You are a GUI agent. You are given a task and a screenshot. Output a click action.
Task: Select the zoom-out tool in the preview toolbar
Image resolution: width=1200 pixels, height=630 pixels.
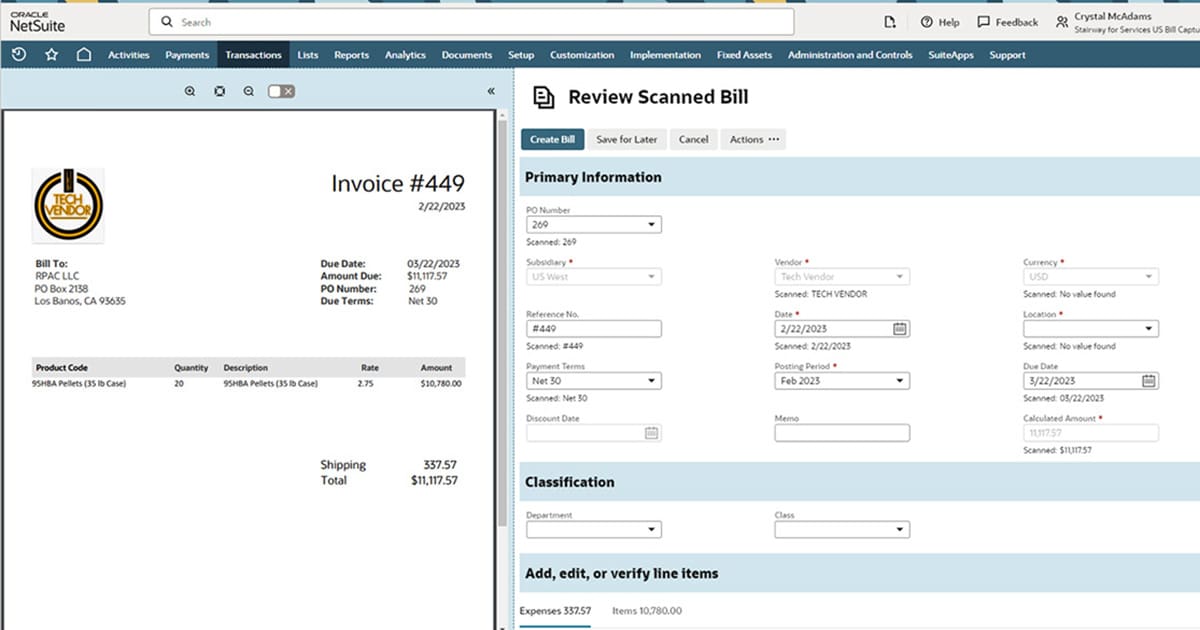coord(248,90)
